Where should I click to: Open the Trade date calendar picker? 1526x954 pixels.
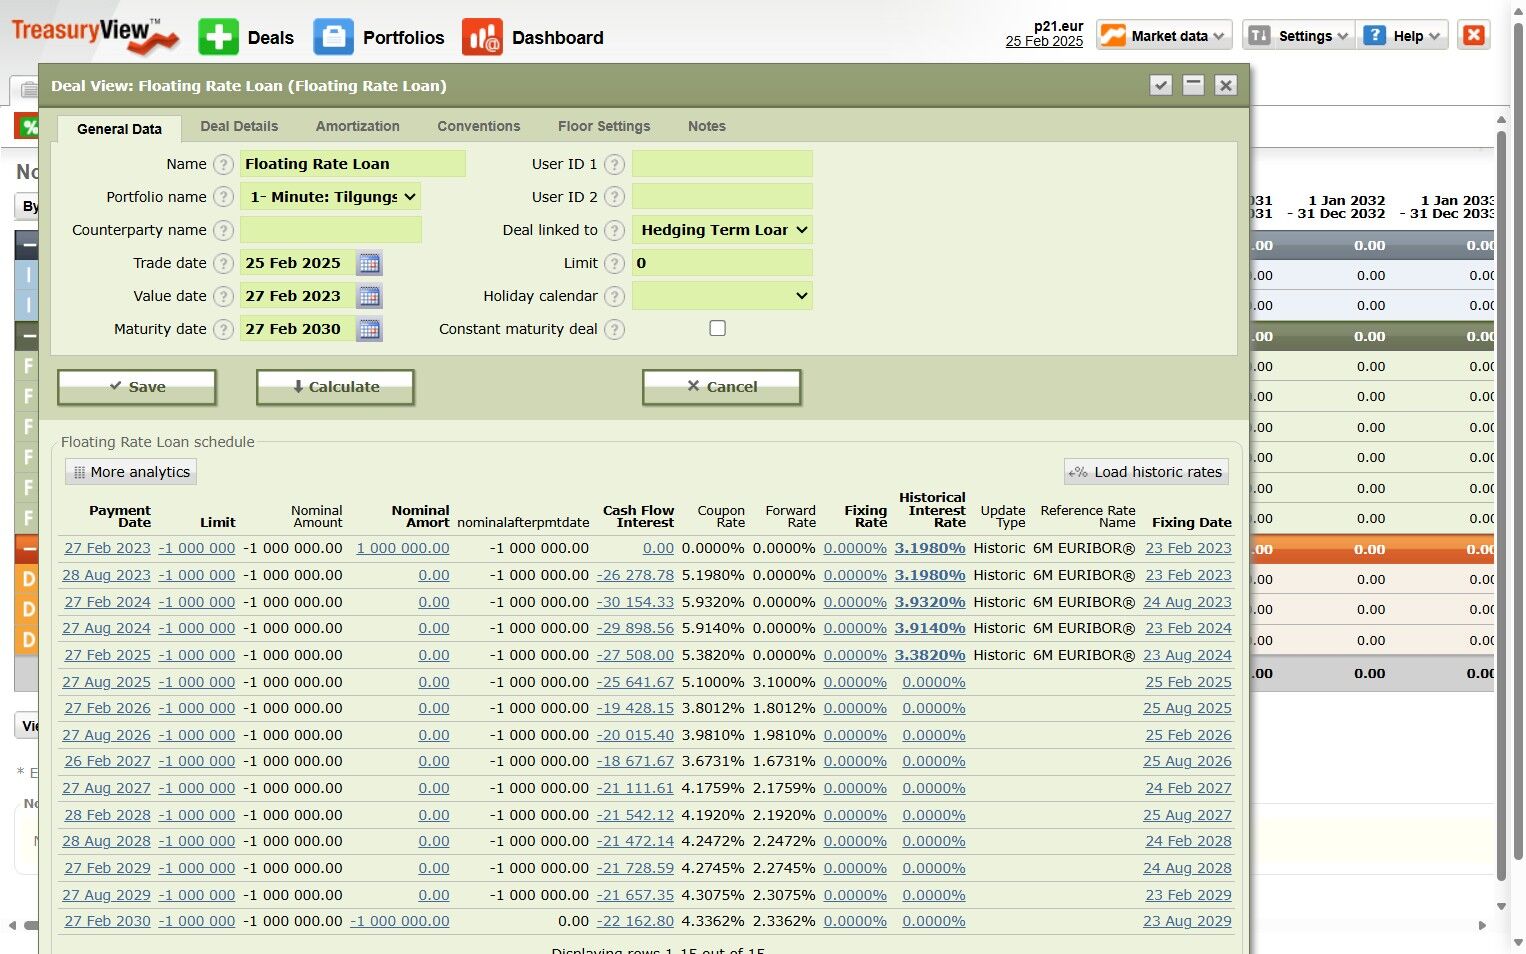point(369,263)
